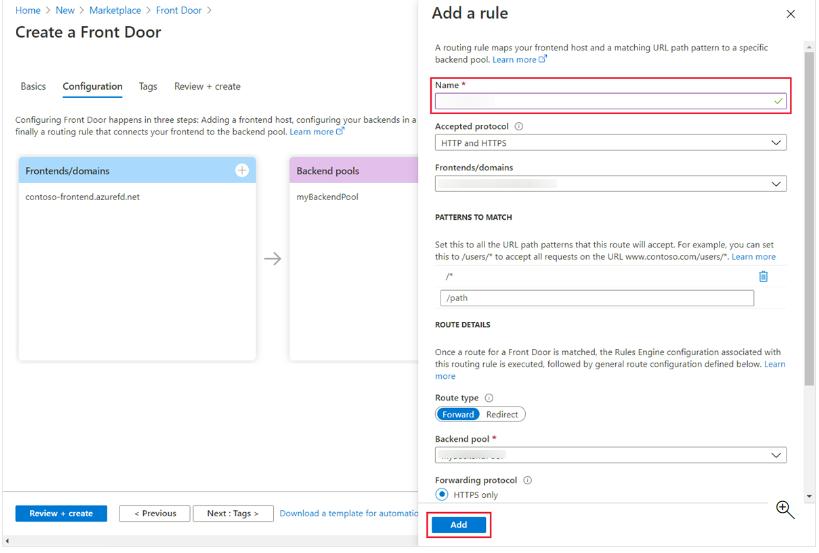Viewport: 819px width, 553px height.
Task: Click the /path pattern input field
Action: click(596, 298)
